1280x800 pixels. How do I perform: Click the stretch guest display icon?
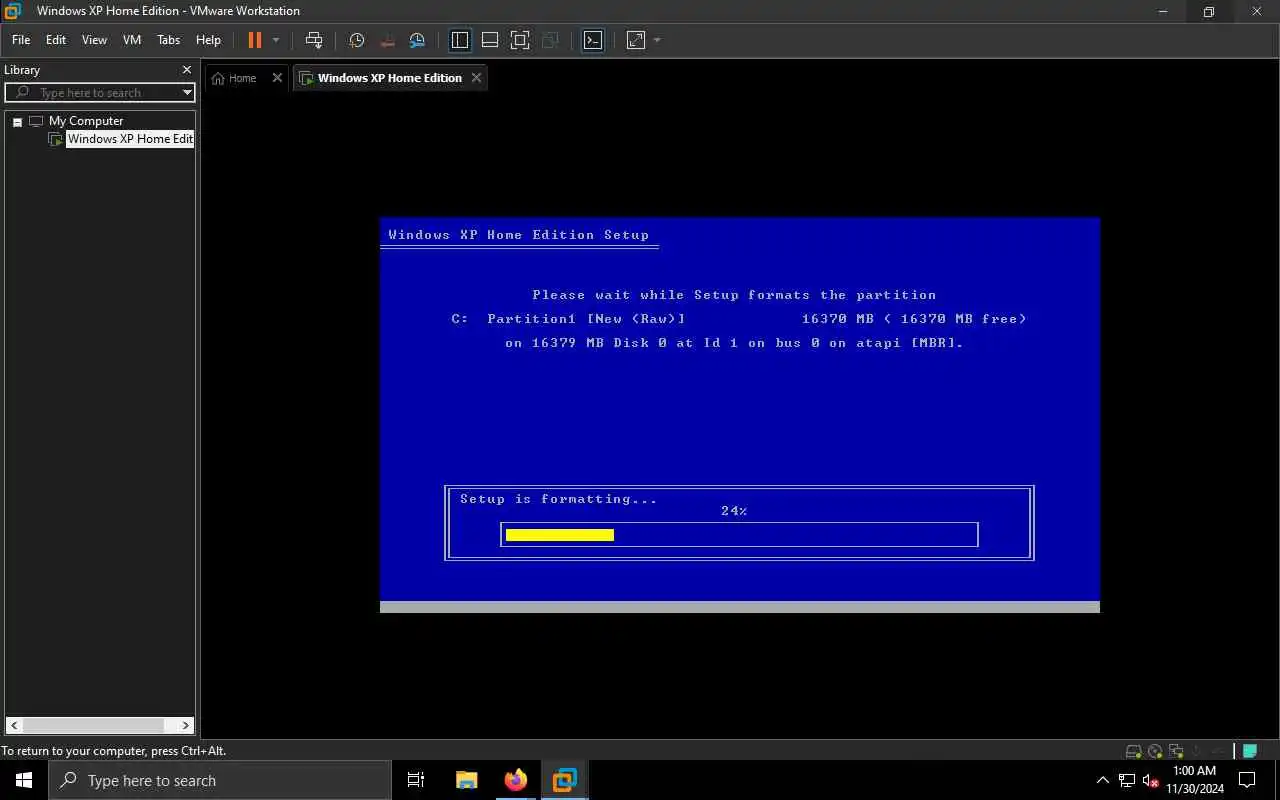point(636,40)
